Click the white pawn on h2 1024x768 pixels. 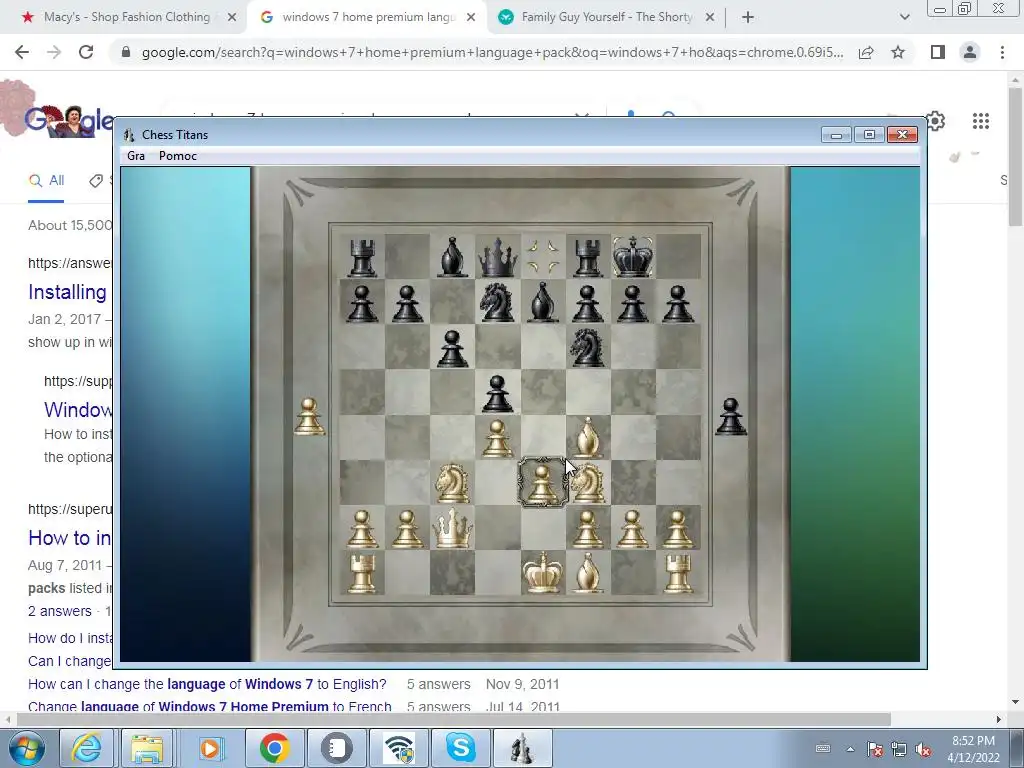pyautogui.click(x=678, y=529)
